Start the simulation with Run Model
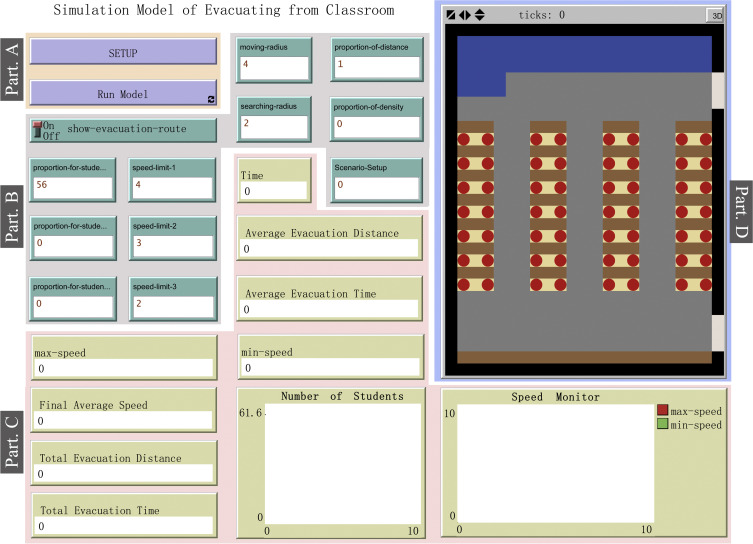Image resolution: width=753 pixels, height=544 pixels. (122, 93)
